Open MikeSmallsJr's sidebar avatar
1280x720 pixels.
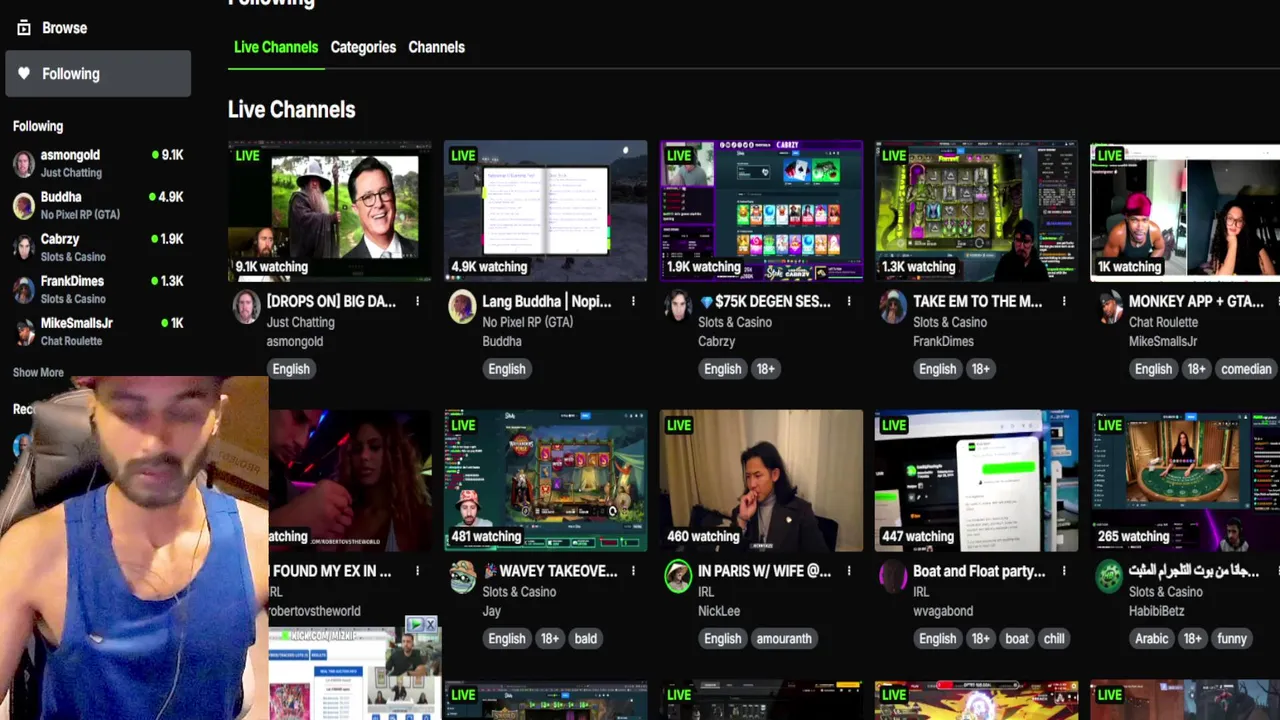pos(24,332)
